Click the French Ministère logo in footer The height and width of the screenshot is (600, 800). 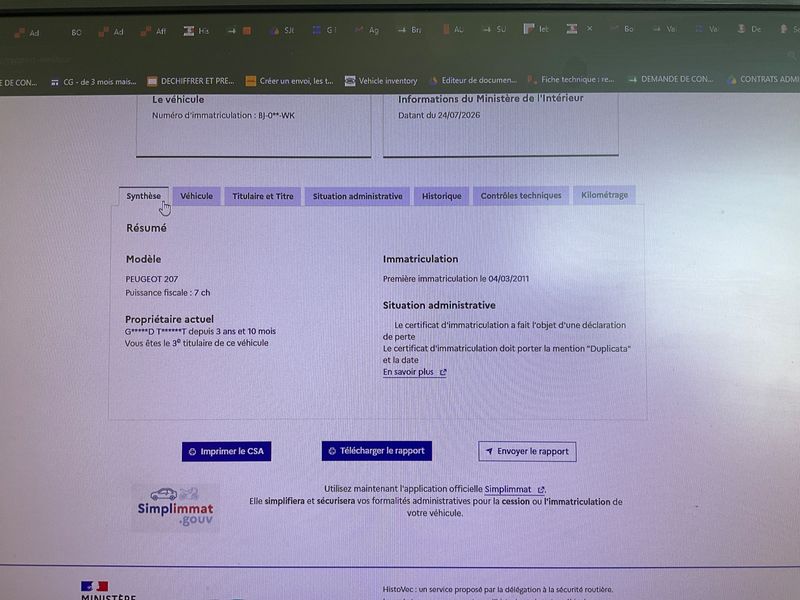tap(108, 590)
